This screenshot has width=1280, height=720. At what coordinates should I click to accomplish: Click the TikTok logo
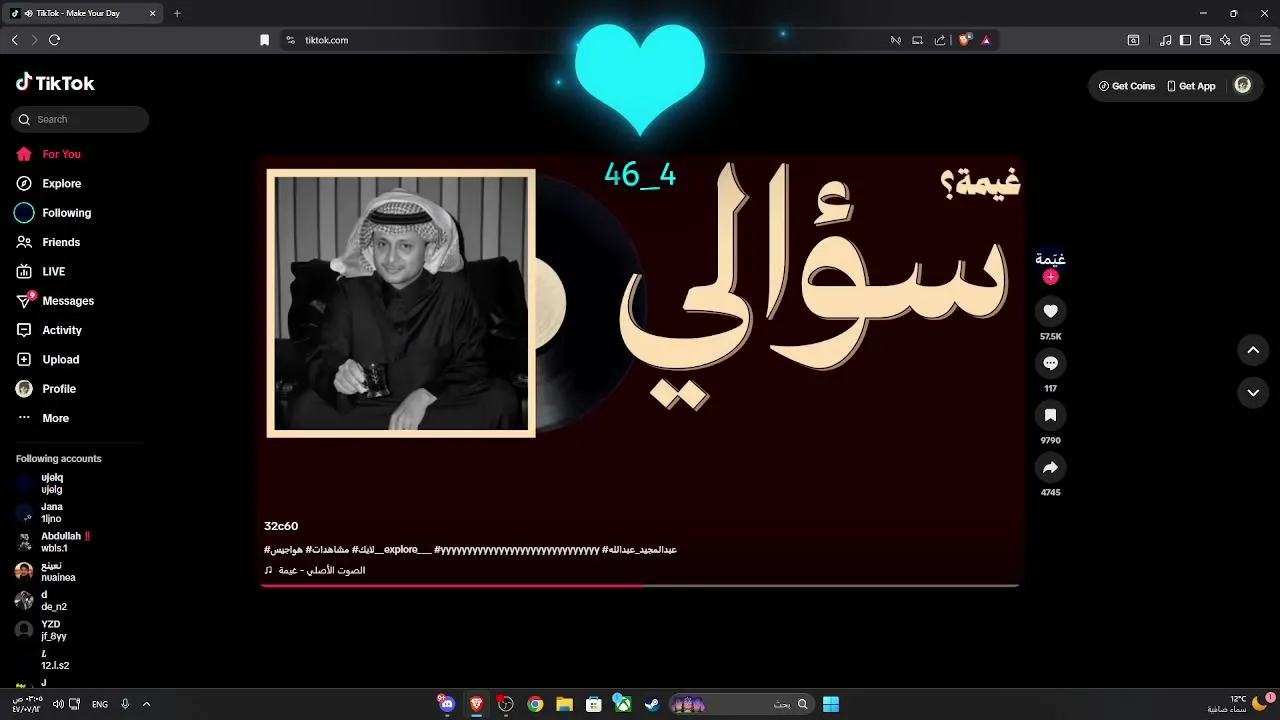(x=55, y=83)
